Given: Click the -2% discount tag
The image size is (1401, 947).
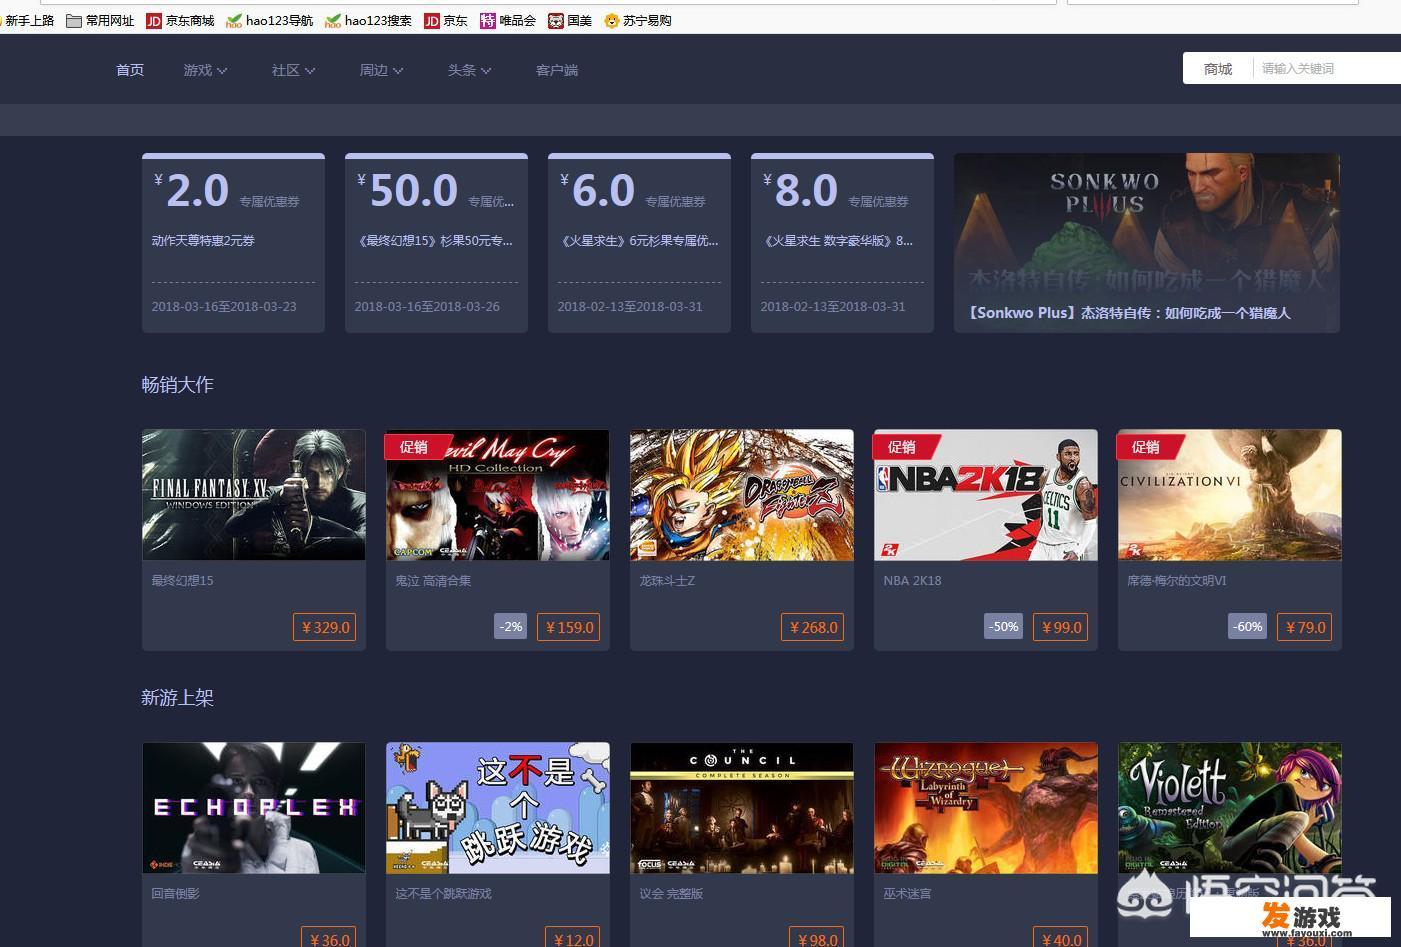Looking at the screenshot, I should (510, 627).
